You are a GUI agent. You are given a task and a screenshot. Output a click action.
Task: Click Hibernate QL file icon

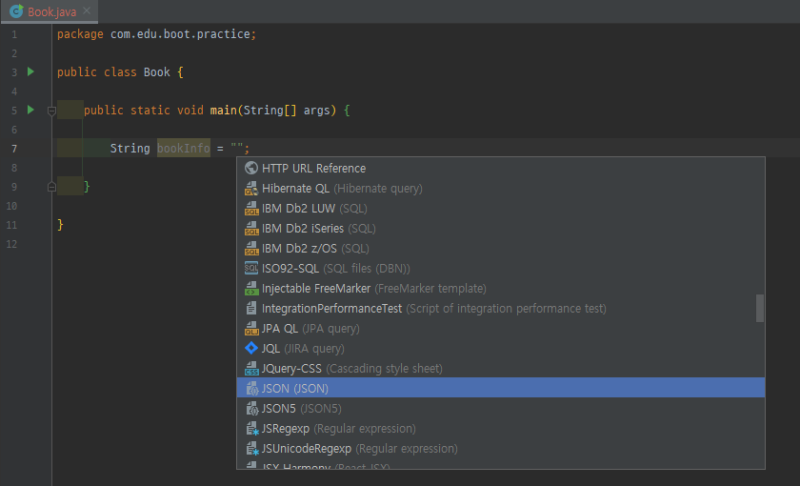click(x=251, y=188)
